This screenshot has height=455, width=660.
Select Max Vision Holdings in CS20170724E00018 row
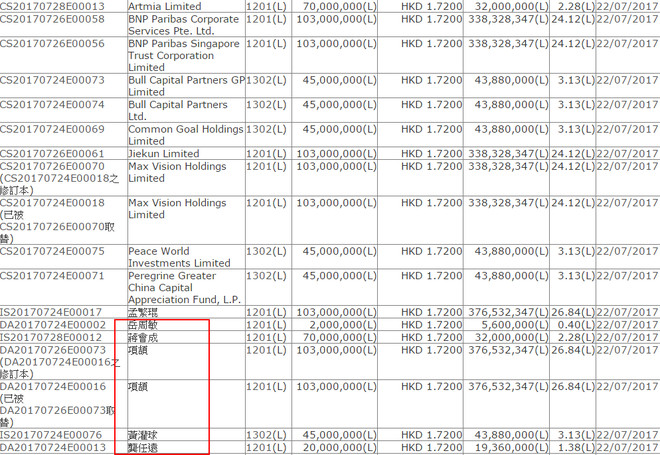point(177,208)
